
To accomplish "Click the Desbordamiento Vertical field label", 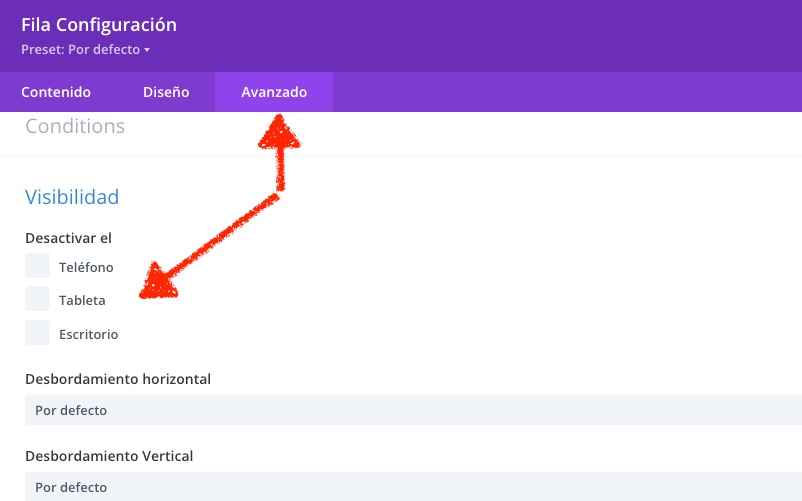I will pos(109,456).
